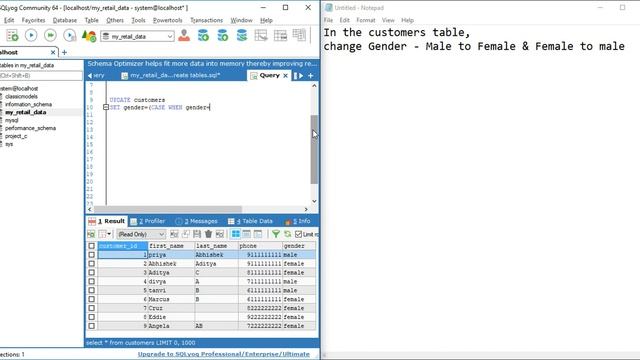The image size is (640, 360).
Task: Click the insert new row icon
Action: point(174,234)
